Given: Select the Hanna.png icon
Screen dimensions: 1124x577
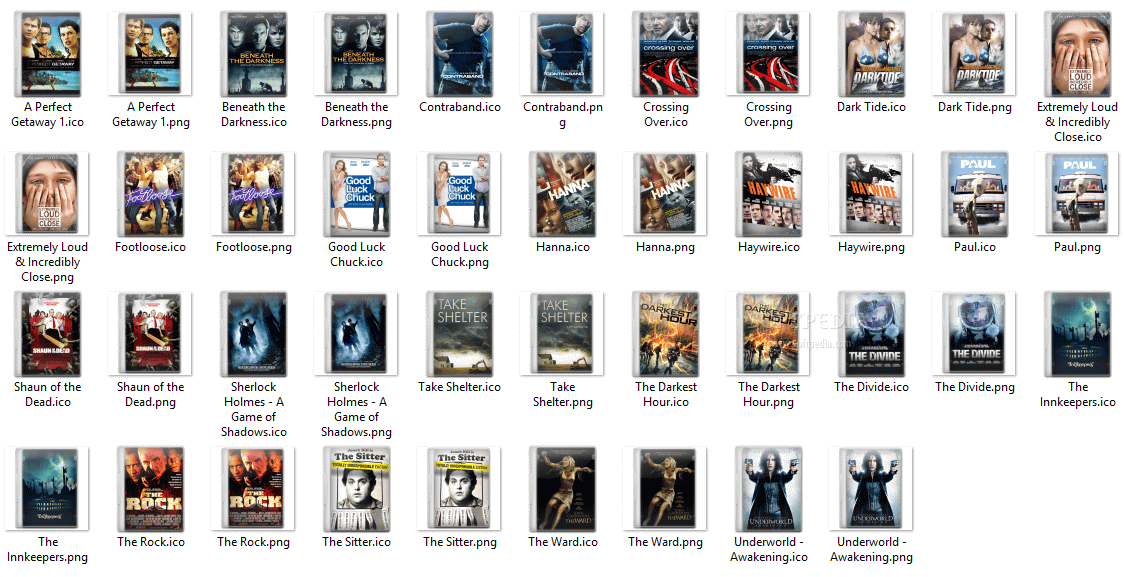Looking at the screenshot, I should click(666, 194).
